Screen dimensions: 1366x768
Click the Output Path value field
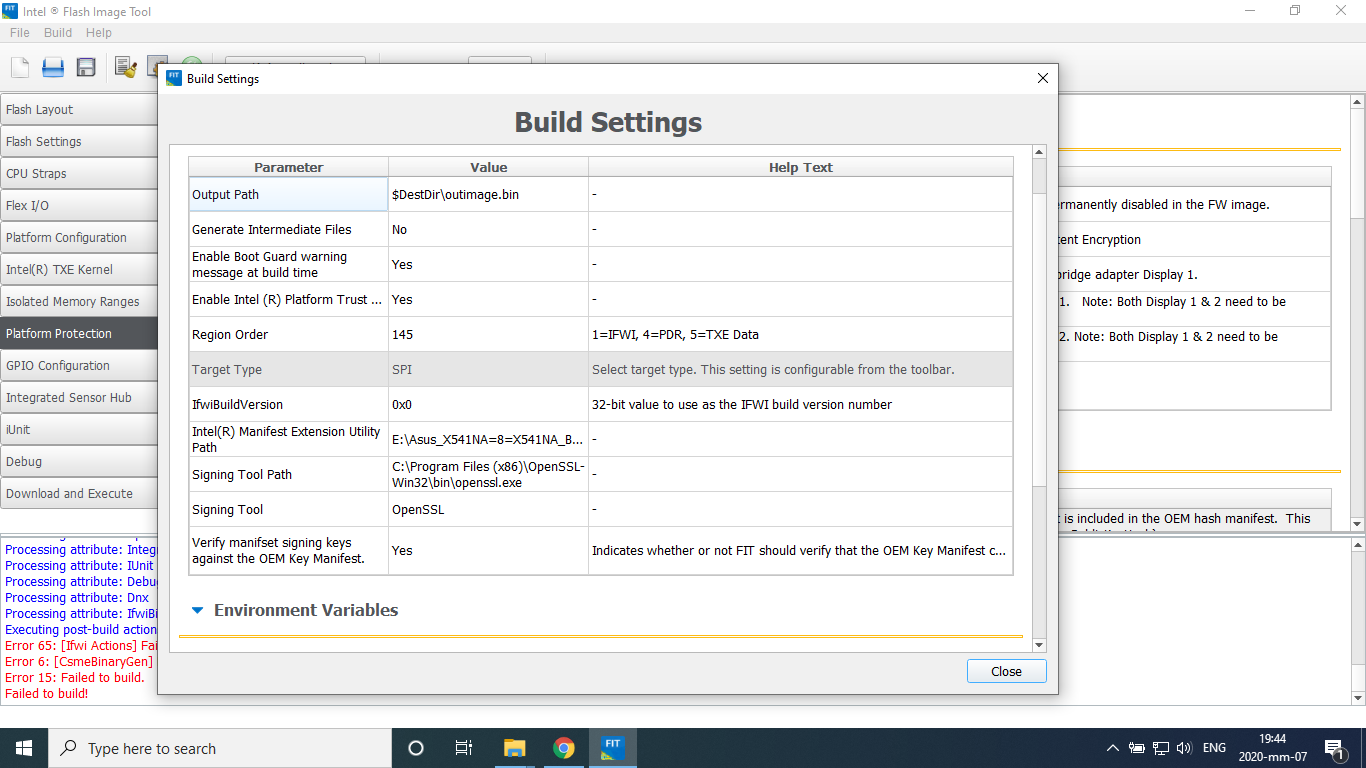(x=488, y=194)
